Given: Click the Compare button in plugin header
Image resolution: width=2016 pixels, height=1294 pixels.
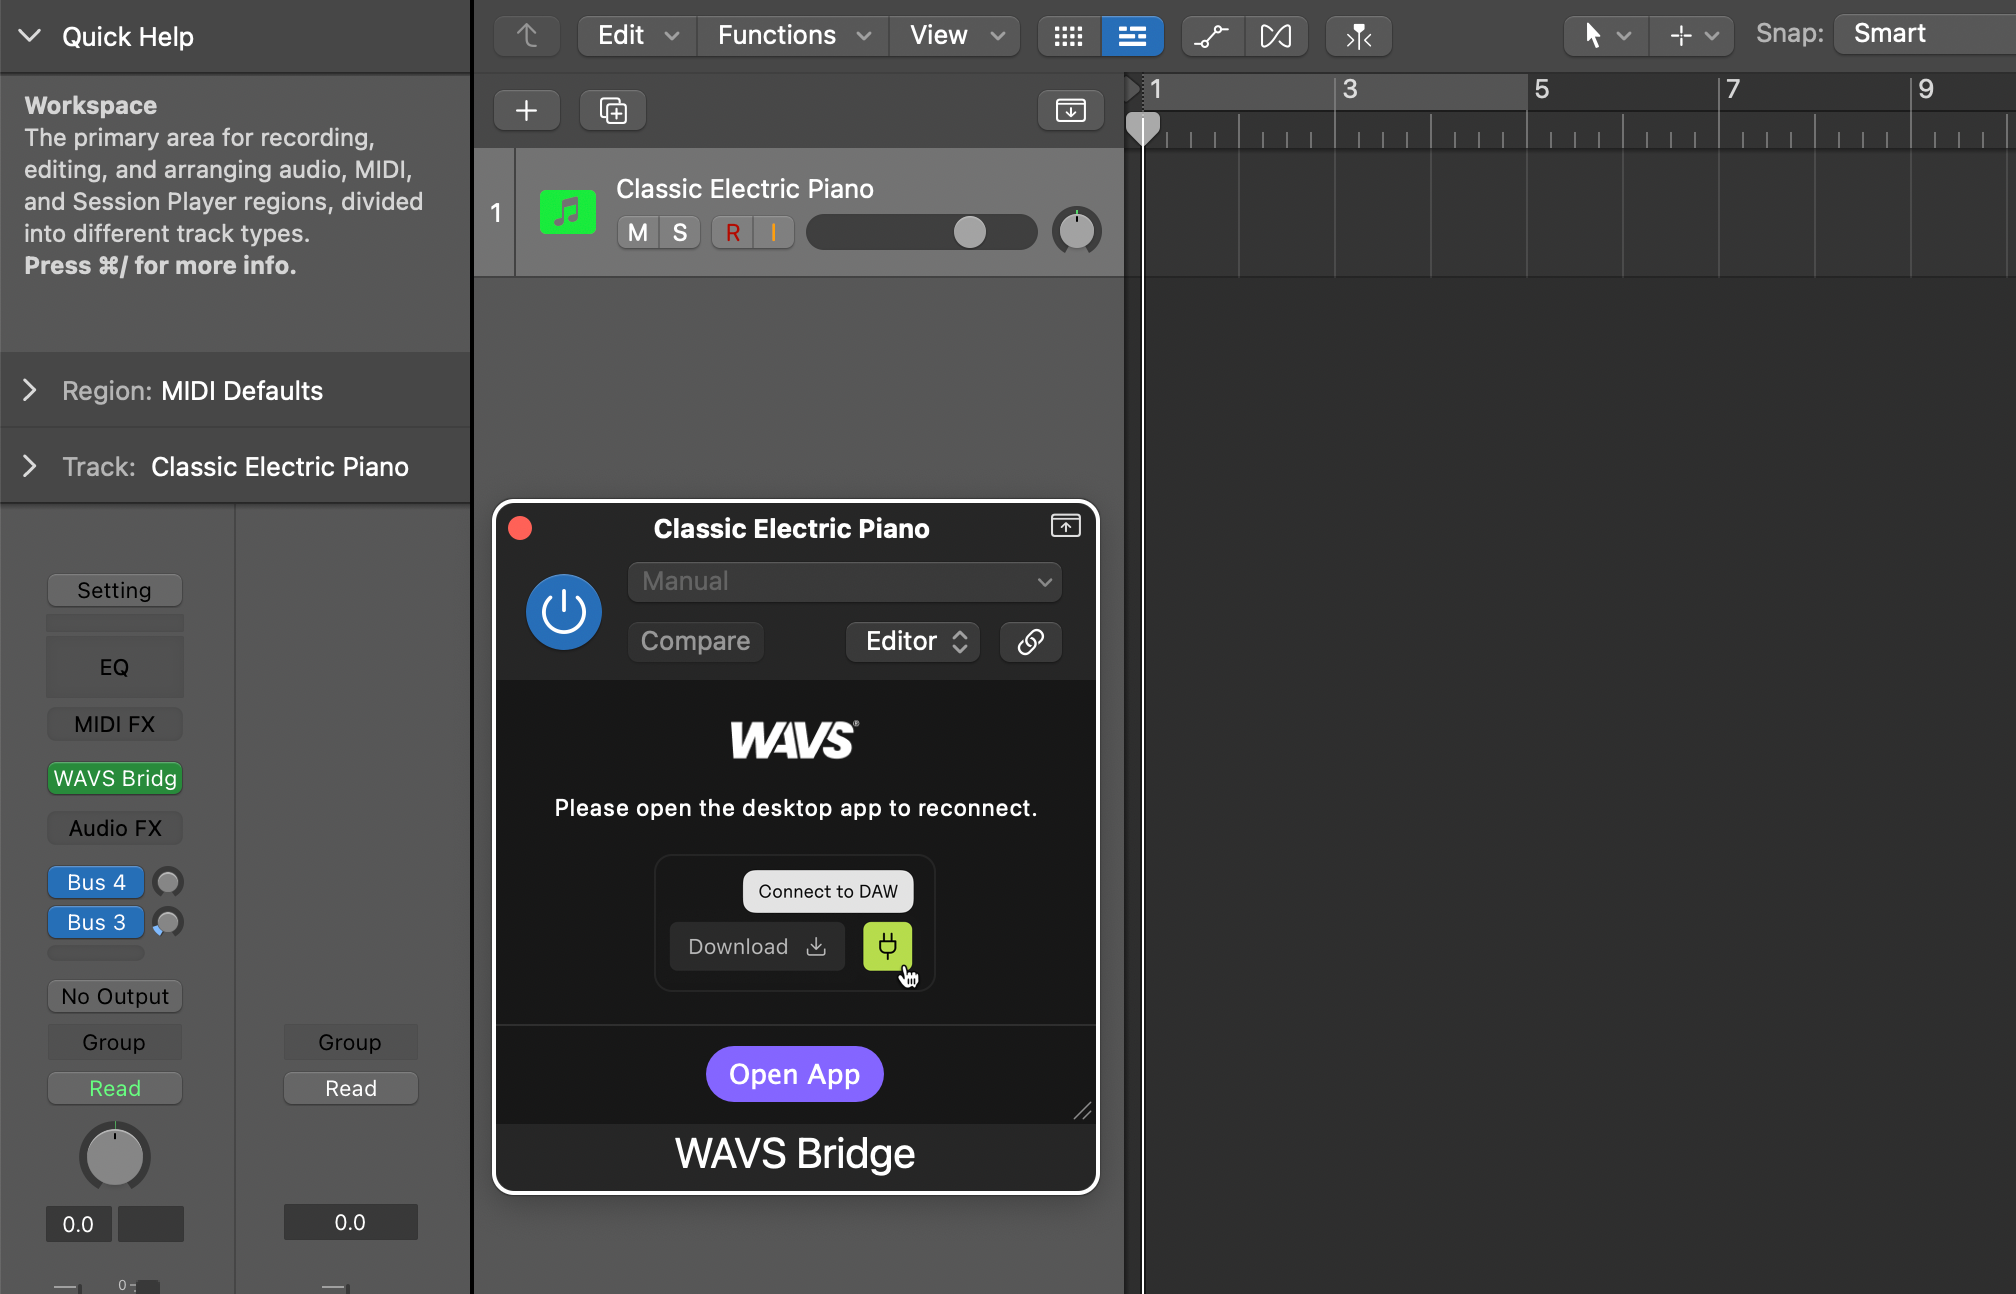Looking at the screenshot, I should click(x=695, y=641).
